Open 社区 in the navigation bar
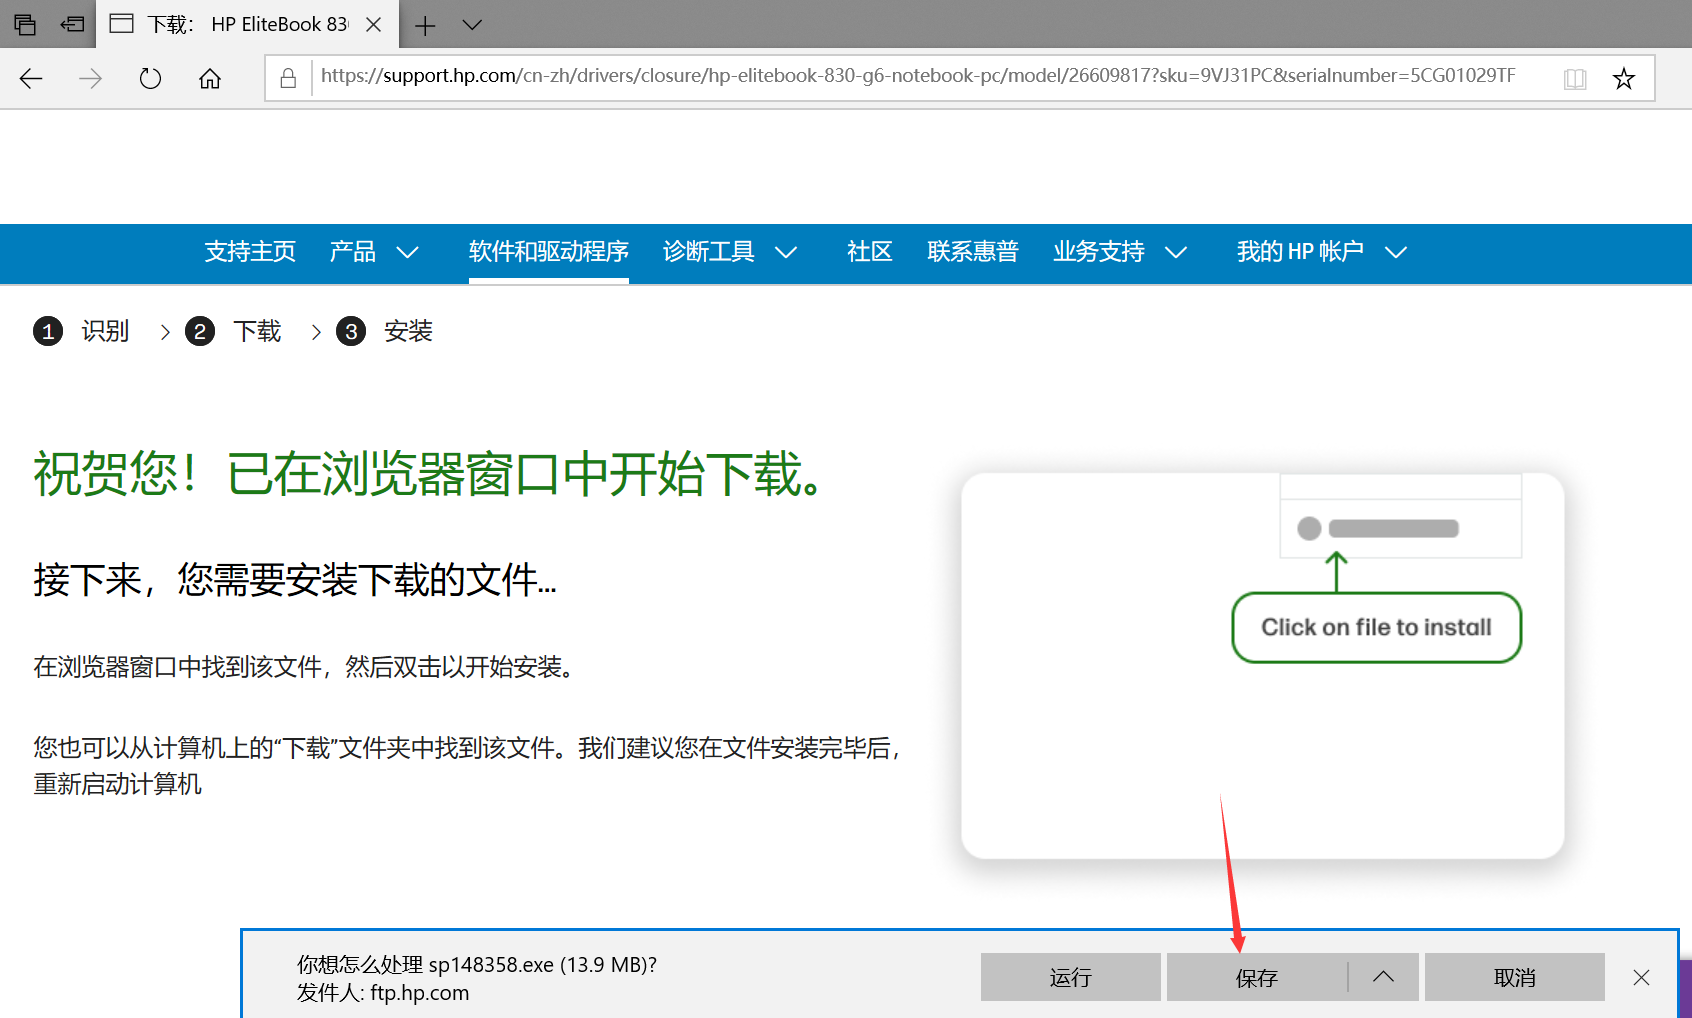Image resolution: width=1692 pixels, height=1018 pixels. click(x=869, y=252)
